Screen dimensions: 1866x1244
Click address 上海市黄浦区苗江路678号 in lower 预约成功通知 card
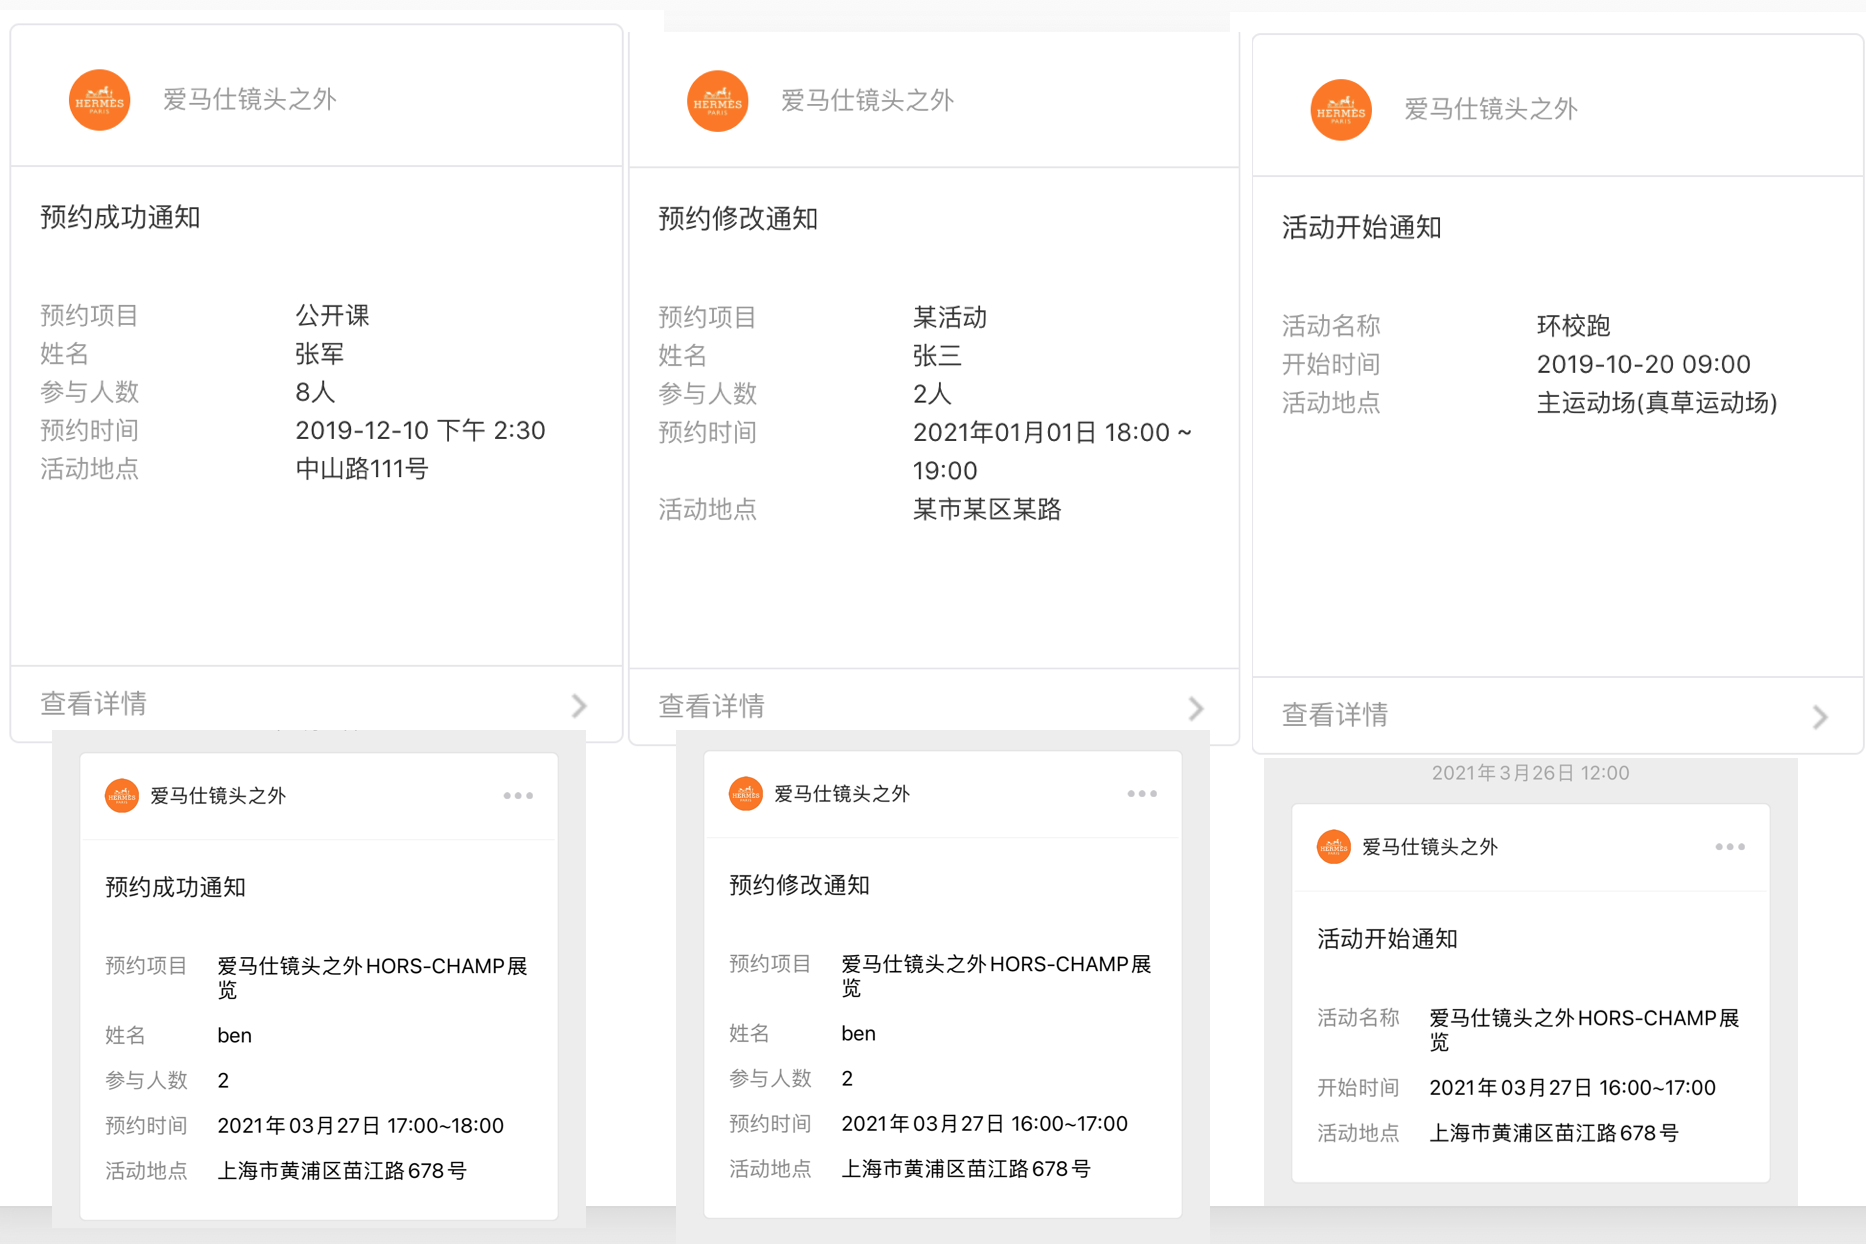click(342, 1171)
